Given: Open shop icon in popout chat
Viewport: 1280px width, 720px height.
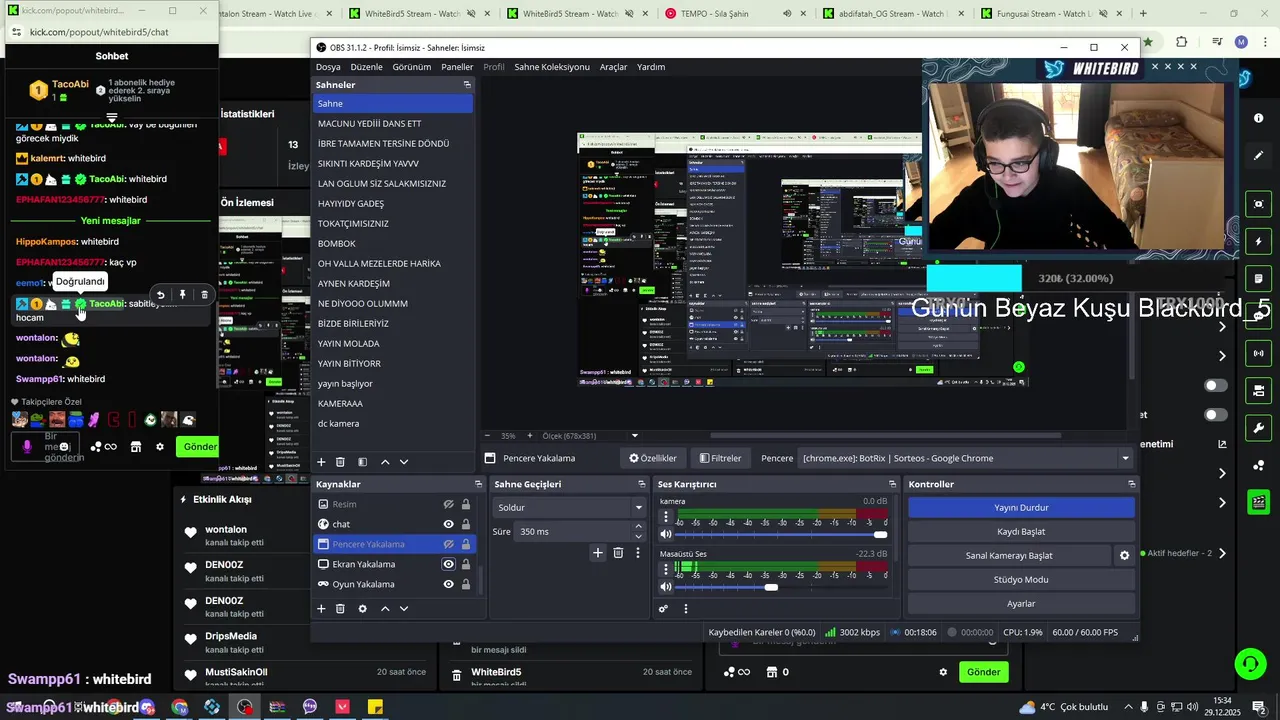Looking at the screenshot, I should coord(136,447).
